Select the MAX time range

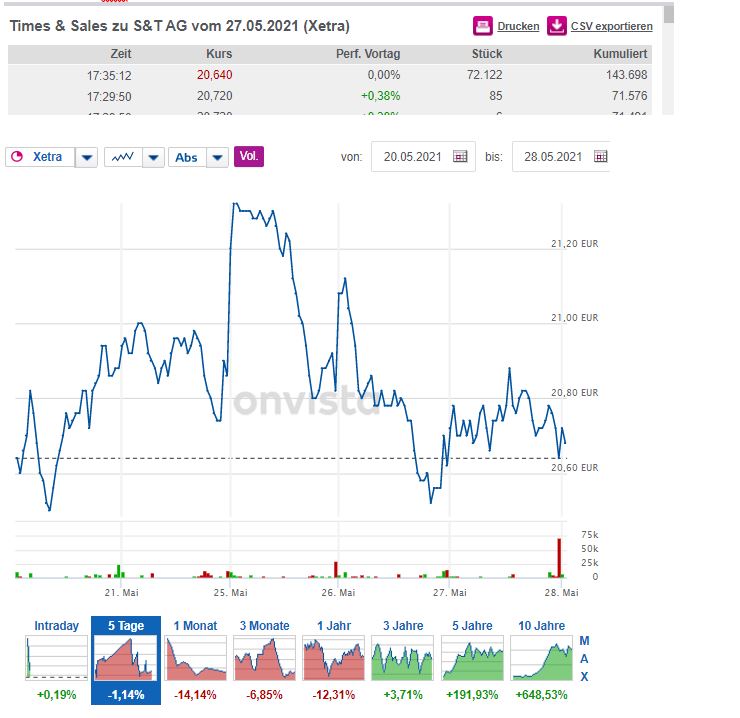tap(585, 659)
